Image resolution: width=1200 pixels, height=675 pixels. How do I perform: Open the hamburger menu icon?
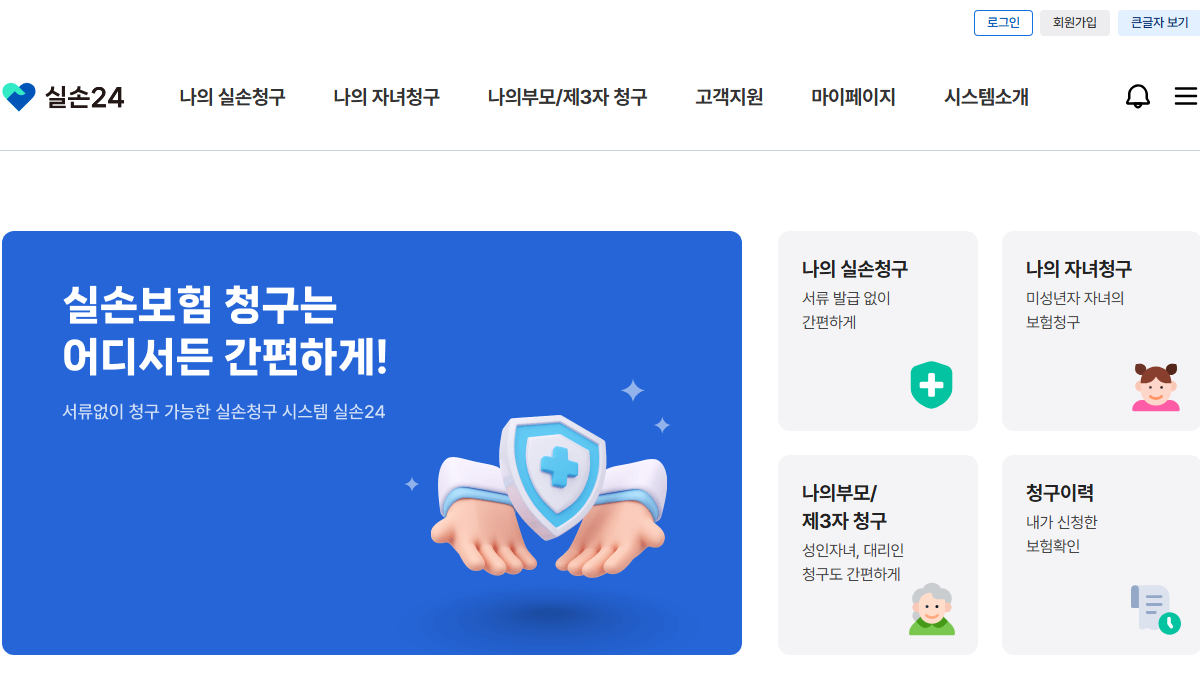pyautogui.click(x=1186, y=97)
